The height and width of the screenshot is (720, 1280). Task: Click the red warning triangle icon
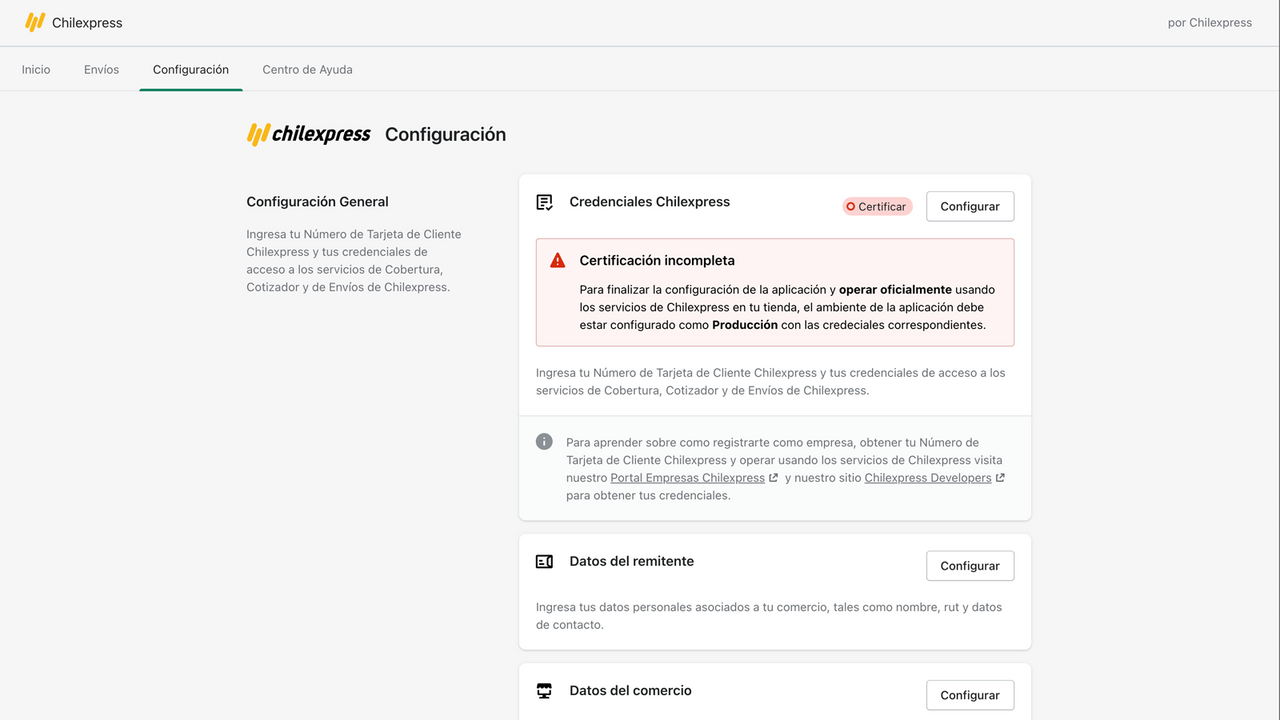tap(558, 260)
